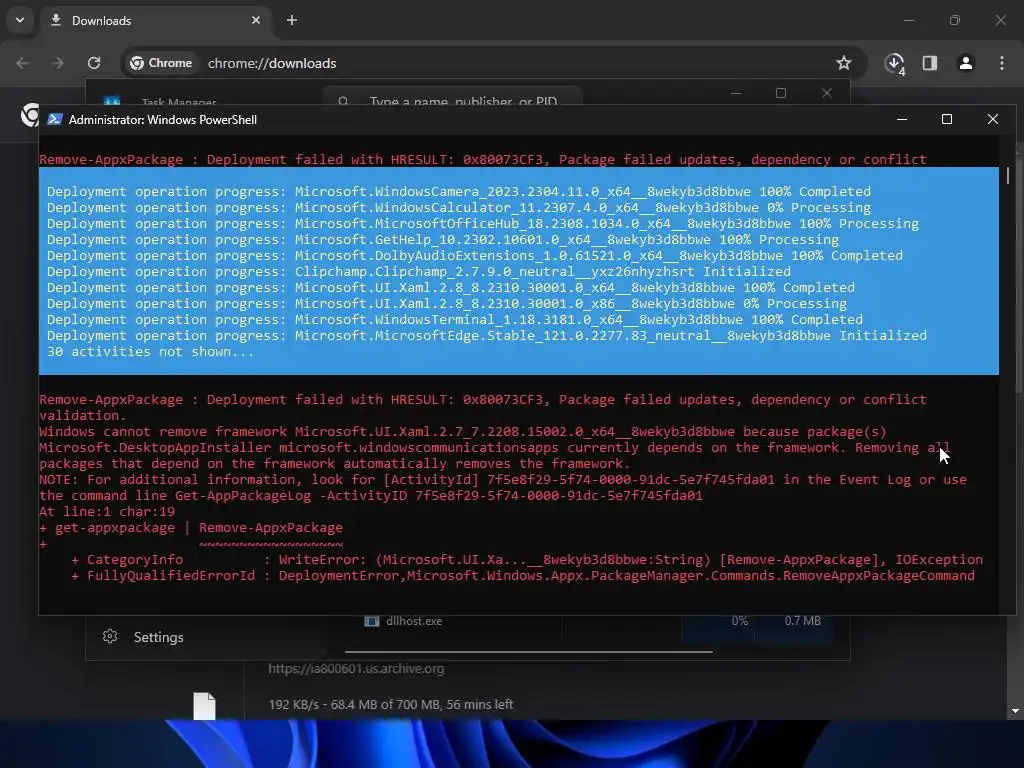Click the Get-AppPackageLog command line text
Image resolution: width=1024 pixels, height=768 pixels.
(x=438, y=496)
